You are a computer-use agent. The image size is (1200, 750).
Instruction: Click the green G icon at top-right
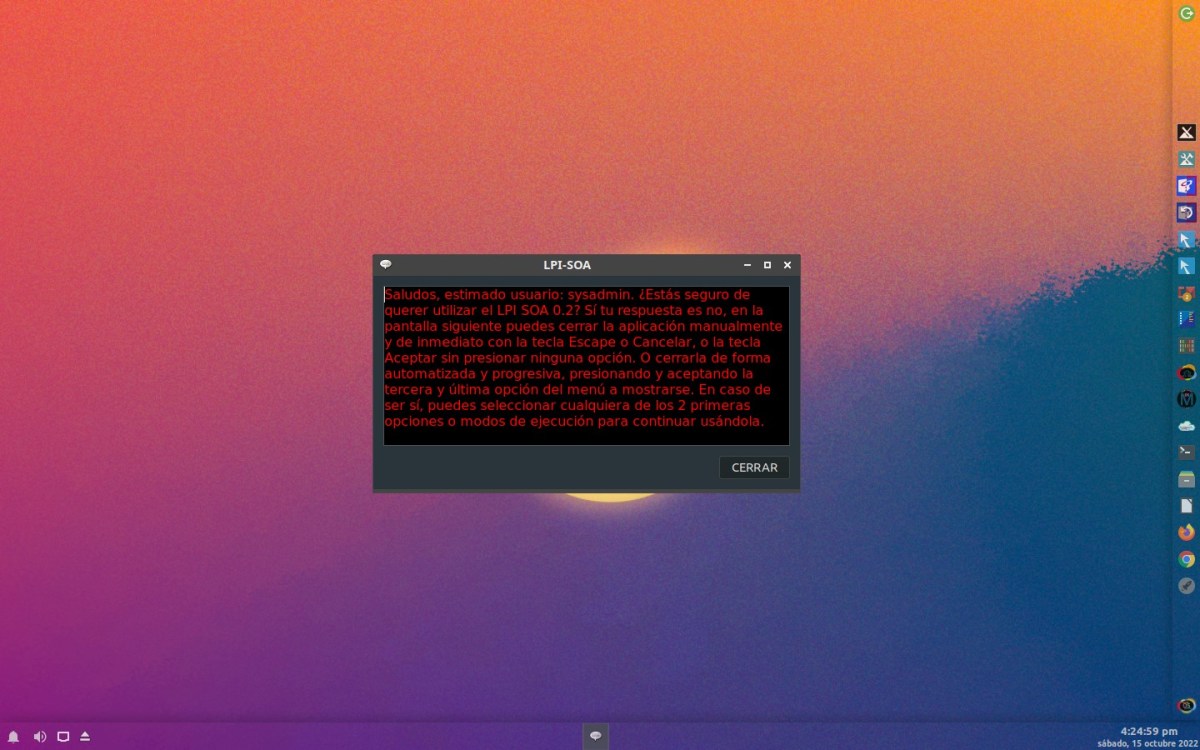click(x=1187, y=13)
